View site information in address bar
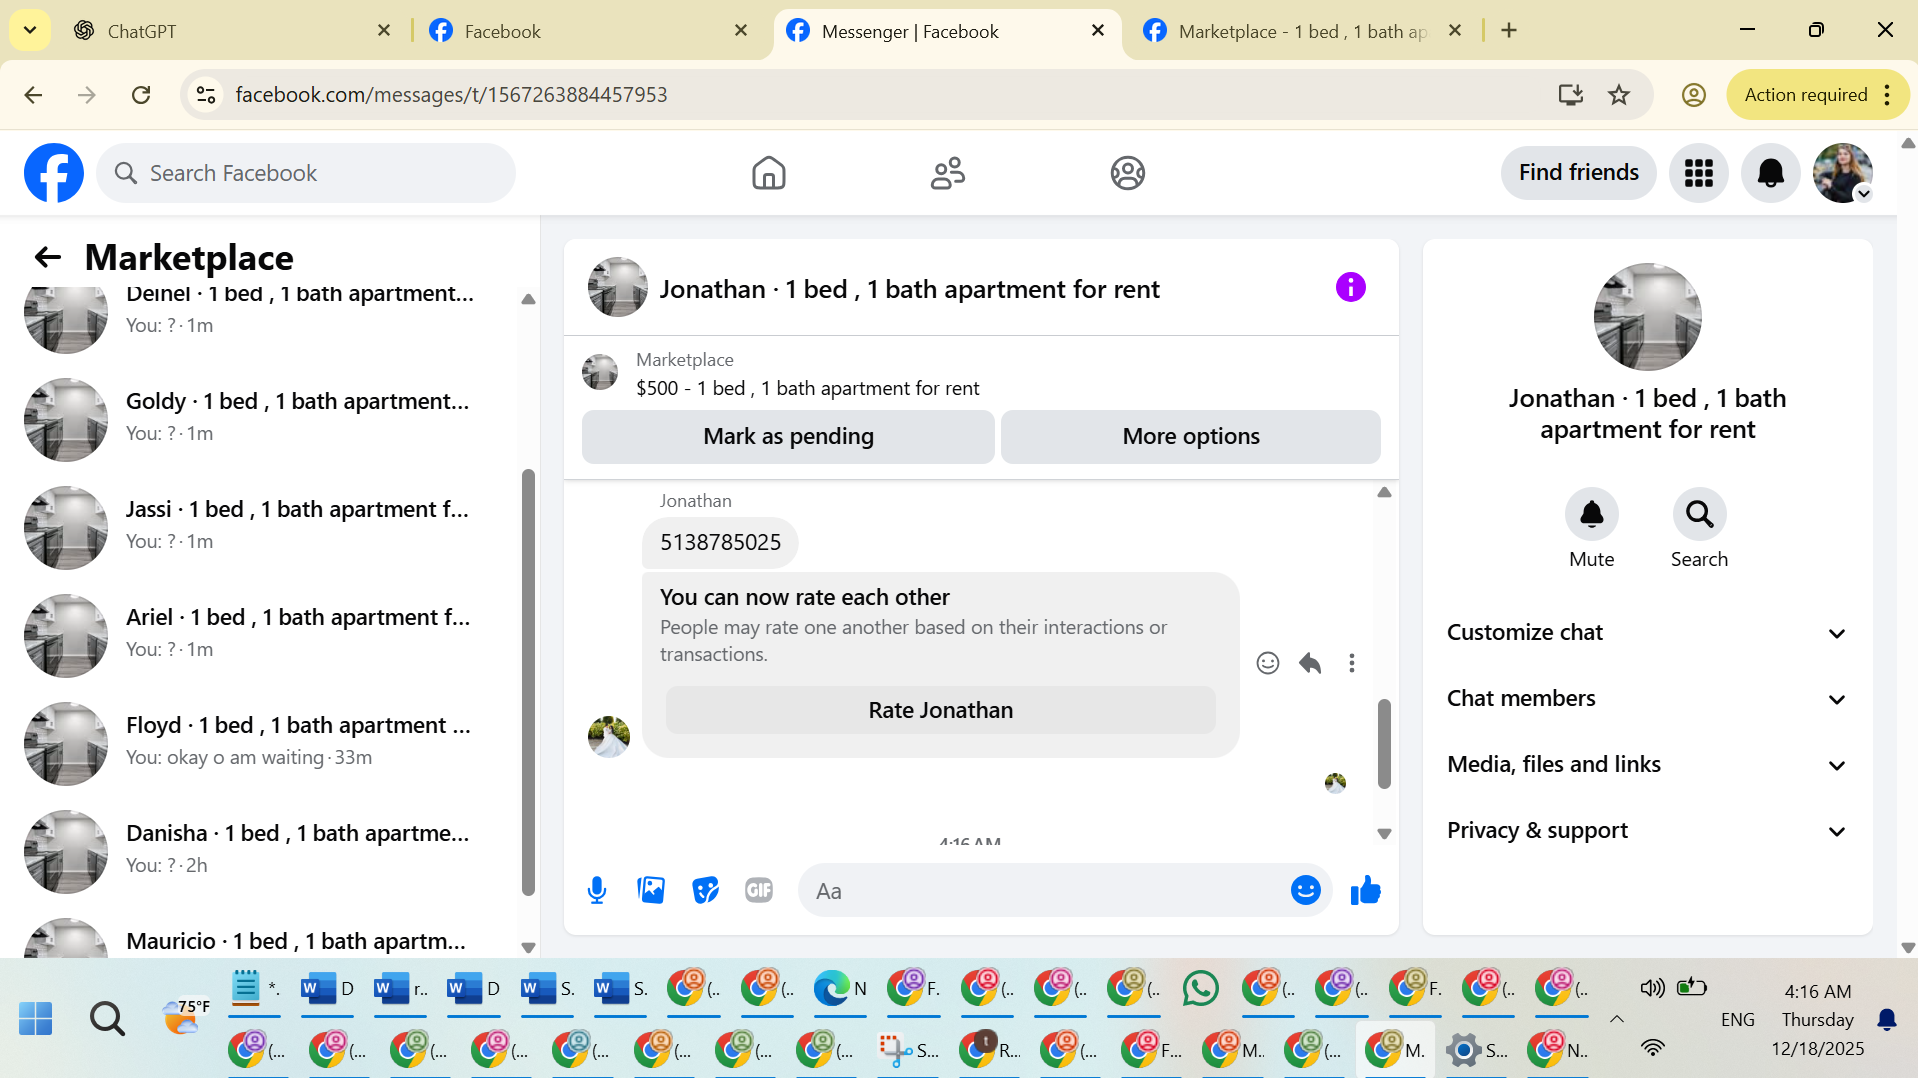This screenshot has width=1918, height=1078. tap(206, 95)
